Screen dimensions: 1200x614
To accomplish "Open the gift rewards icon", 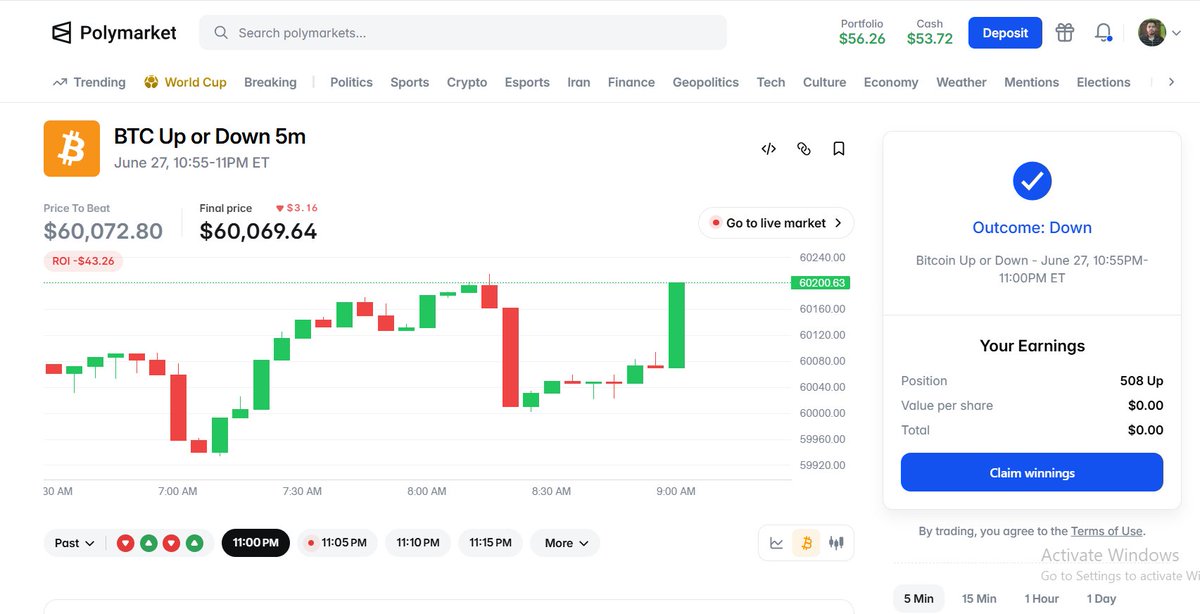I will (1065, 33).
